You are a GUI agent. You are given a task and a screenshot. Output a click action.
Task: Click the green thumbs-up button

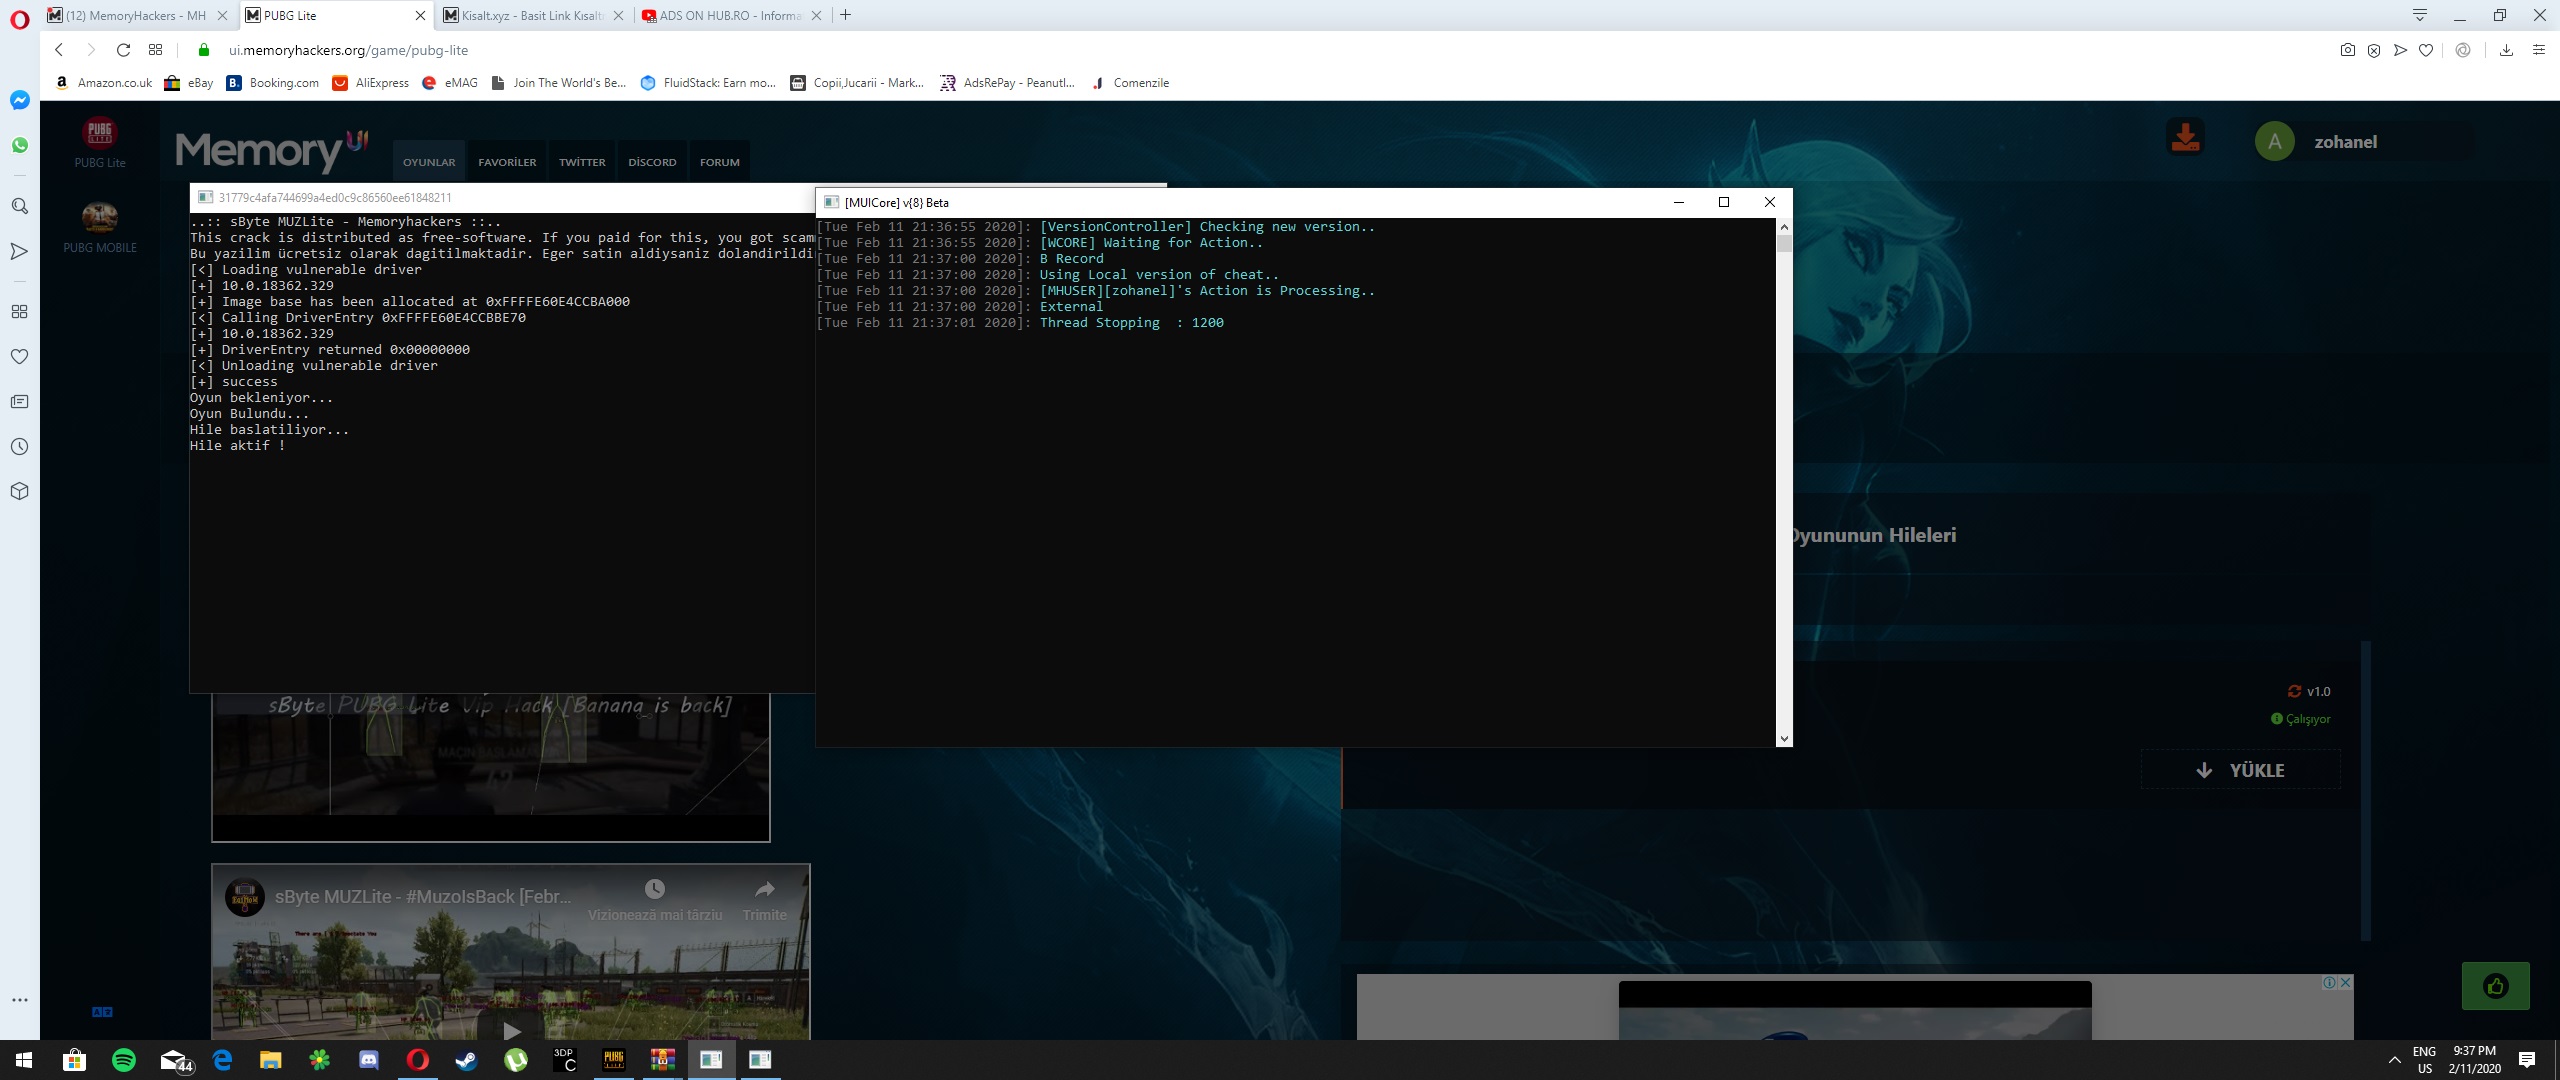2495,986
